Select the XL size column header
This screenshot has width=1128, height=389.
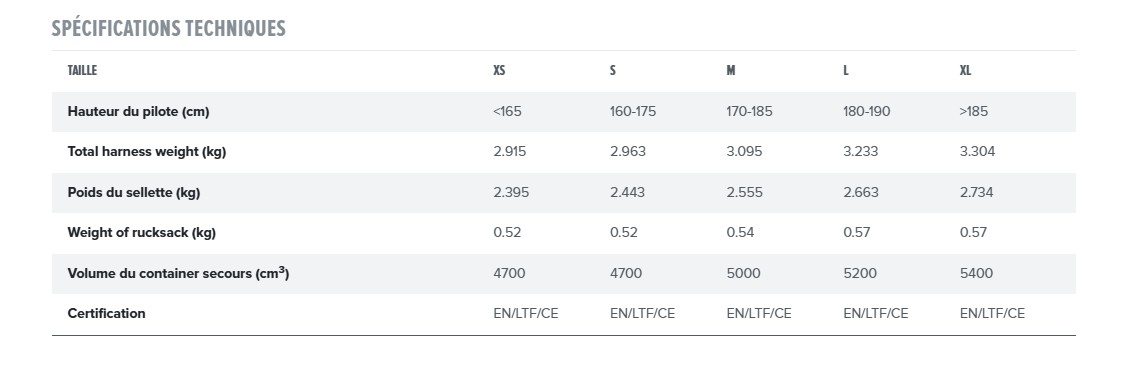tap(965, 70)
